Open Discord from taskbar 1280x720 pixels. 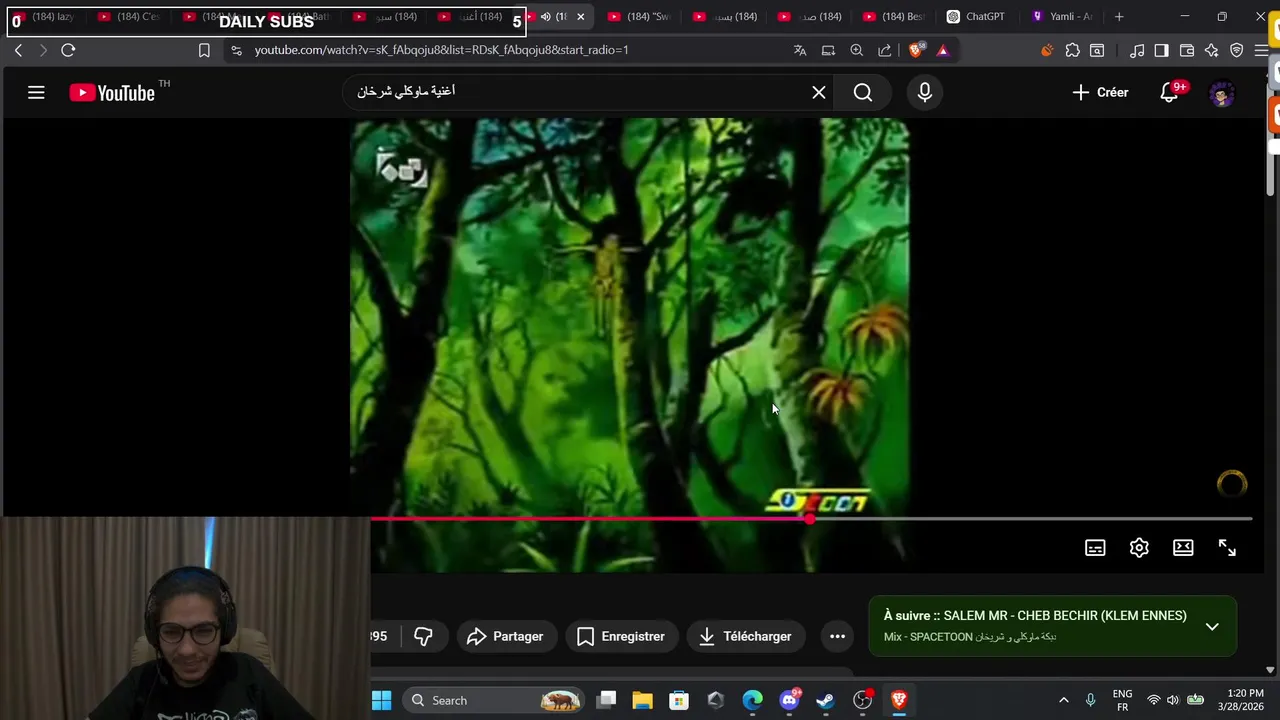789,700
